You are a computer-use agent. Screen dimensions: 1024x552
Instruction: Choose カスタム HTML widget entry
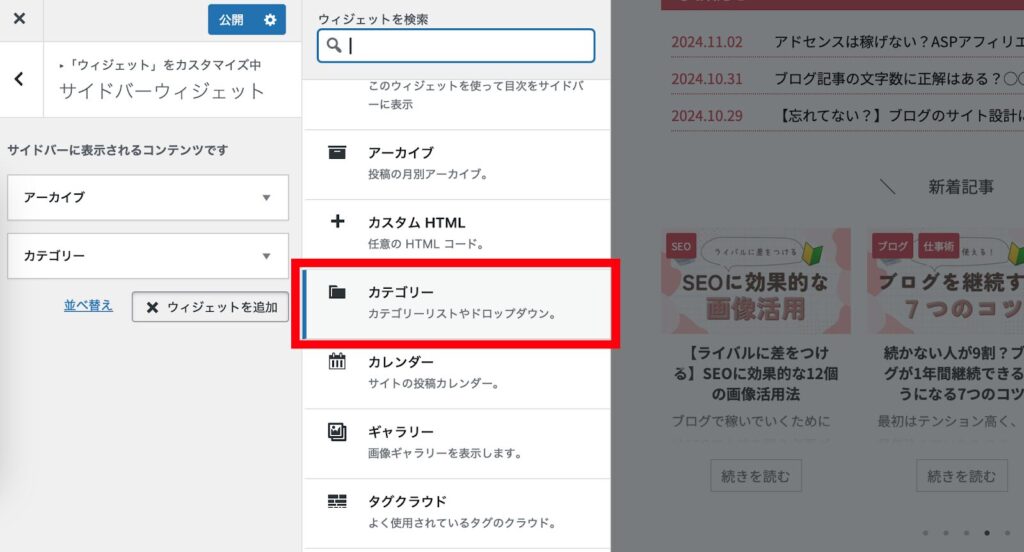pos(457,235)
